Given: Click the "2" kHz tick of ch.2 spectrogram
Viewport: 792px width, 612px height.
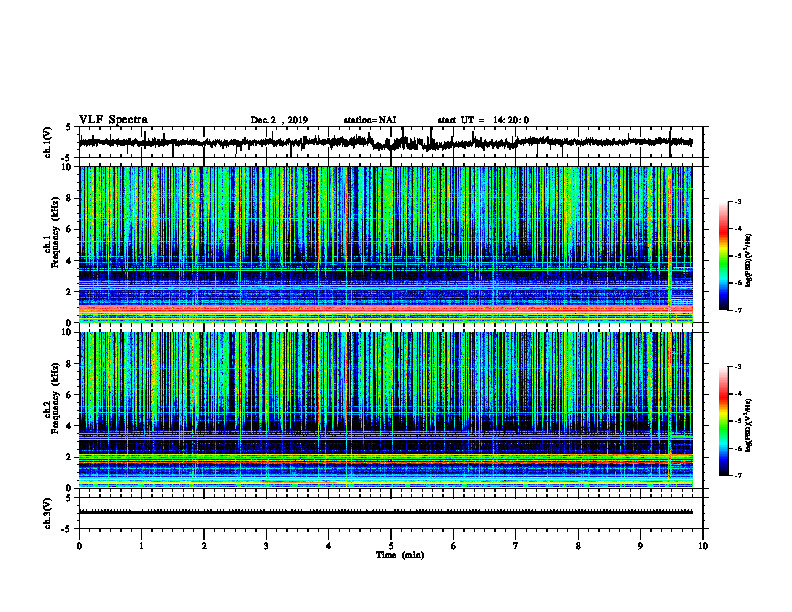Looking at the screenshot, I should tap(70, 457).
